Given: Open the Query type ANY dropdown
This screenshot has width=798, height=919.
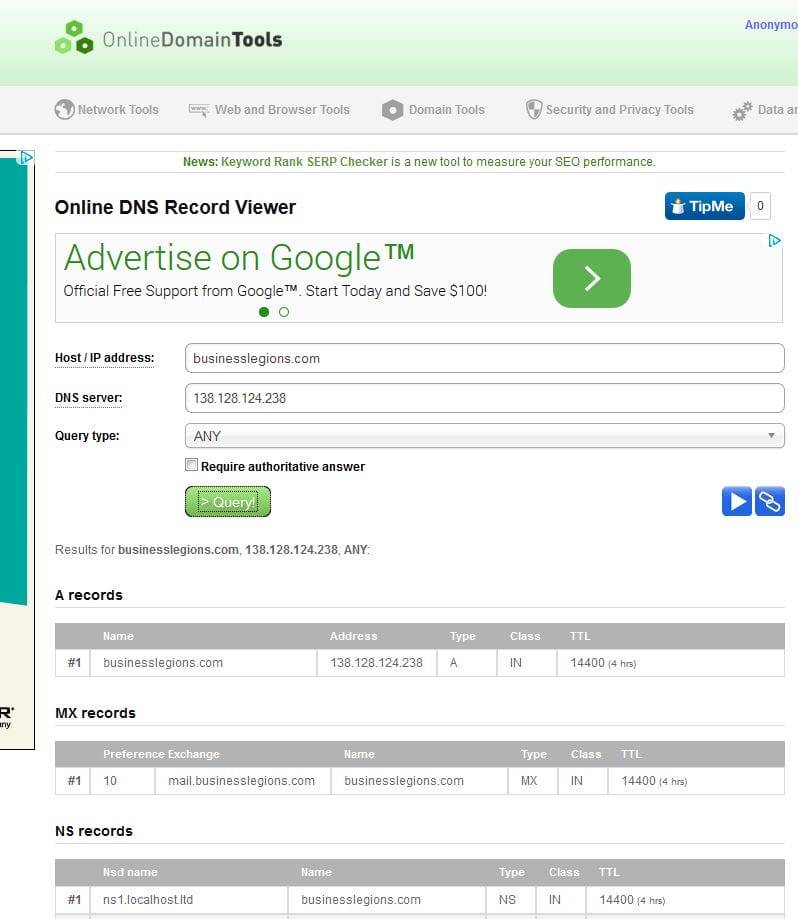Looking at the screenshot, I should point(484,436).
